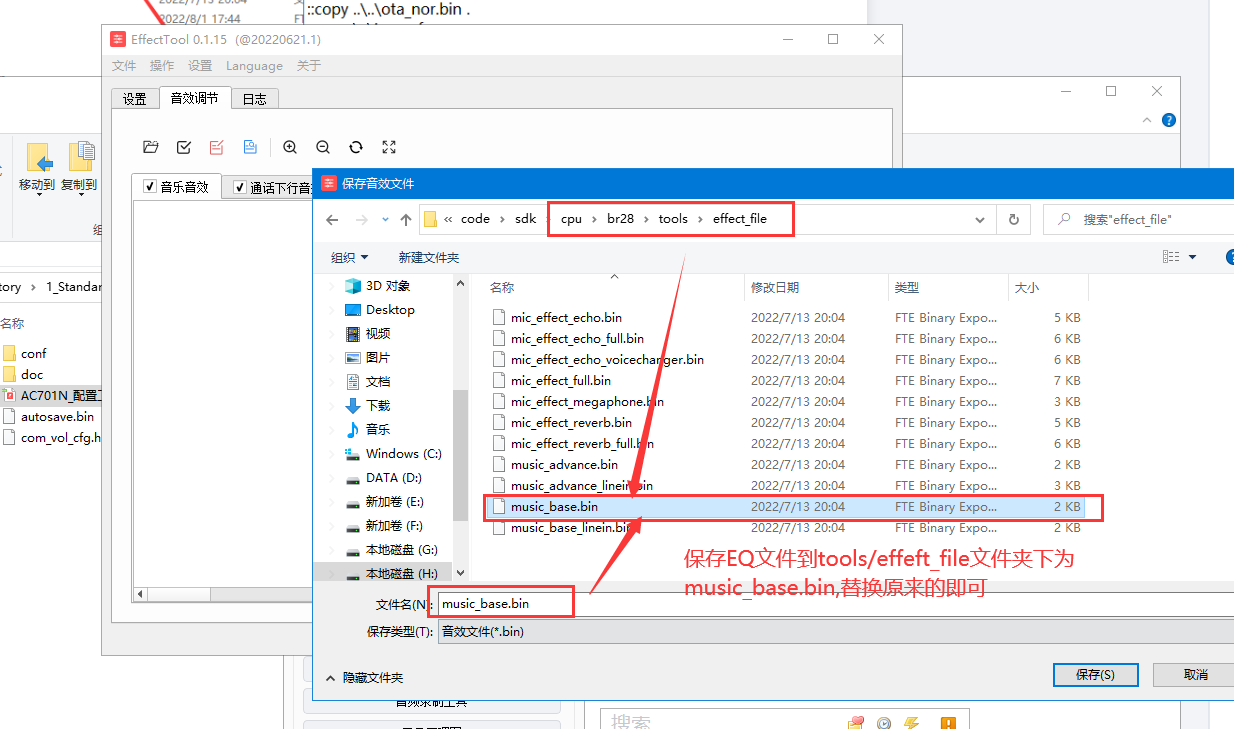1234x729 pixels.
Task: Switch to the 日志 tab
Action: pos(255,99)
